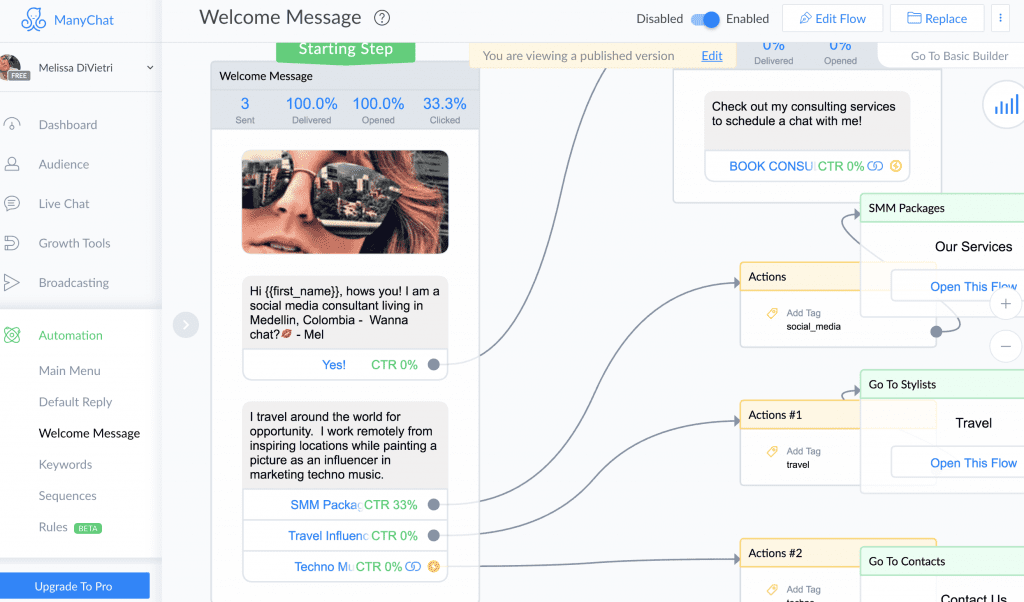The height and width of the screenshot is (602, 1024).
Task: Collapse the sidebar with arrow button
Action: [x=186, y=324]
